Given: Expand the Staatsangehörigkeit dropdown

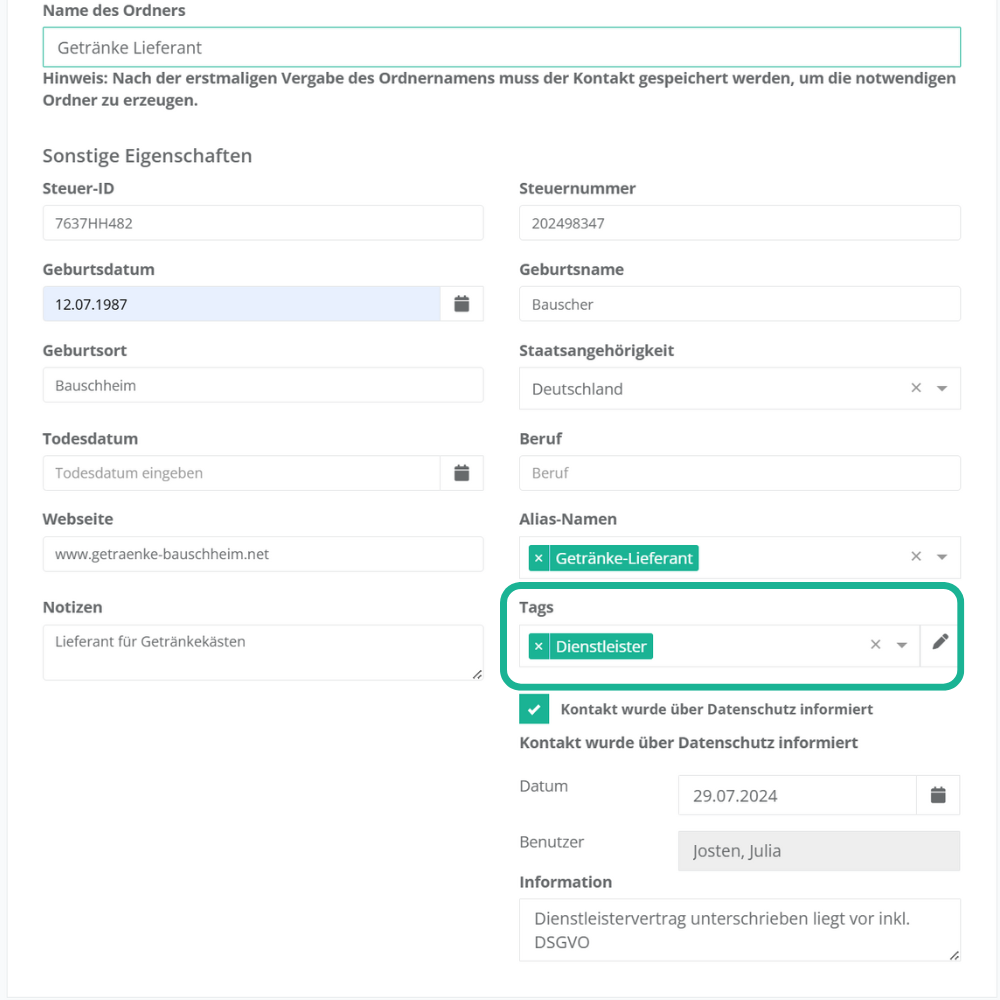Looking at the screenshot, I should 941,388.
